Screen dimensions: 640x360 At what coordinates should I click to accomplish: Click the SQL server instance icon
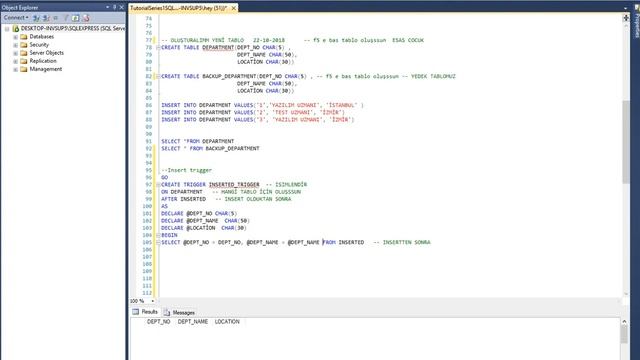click(16, 29)
